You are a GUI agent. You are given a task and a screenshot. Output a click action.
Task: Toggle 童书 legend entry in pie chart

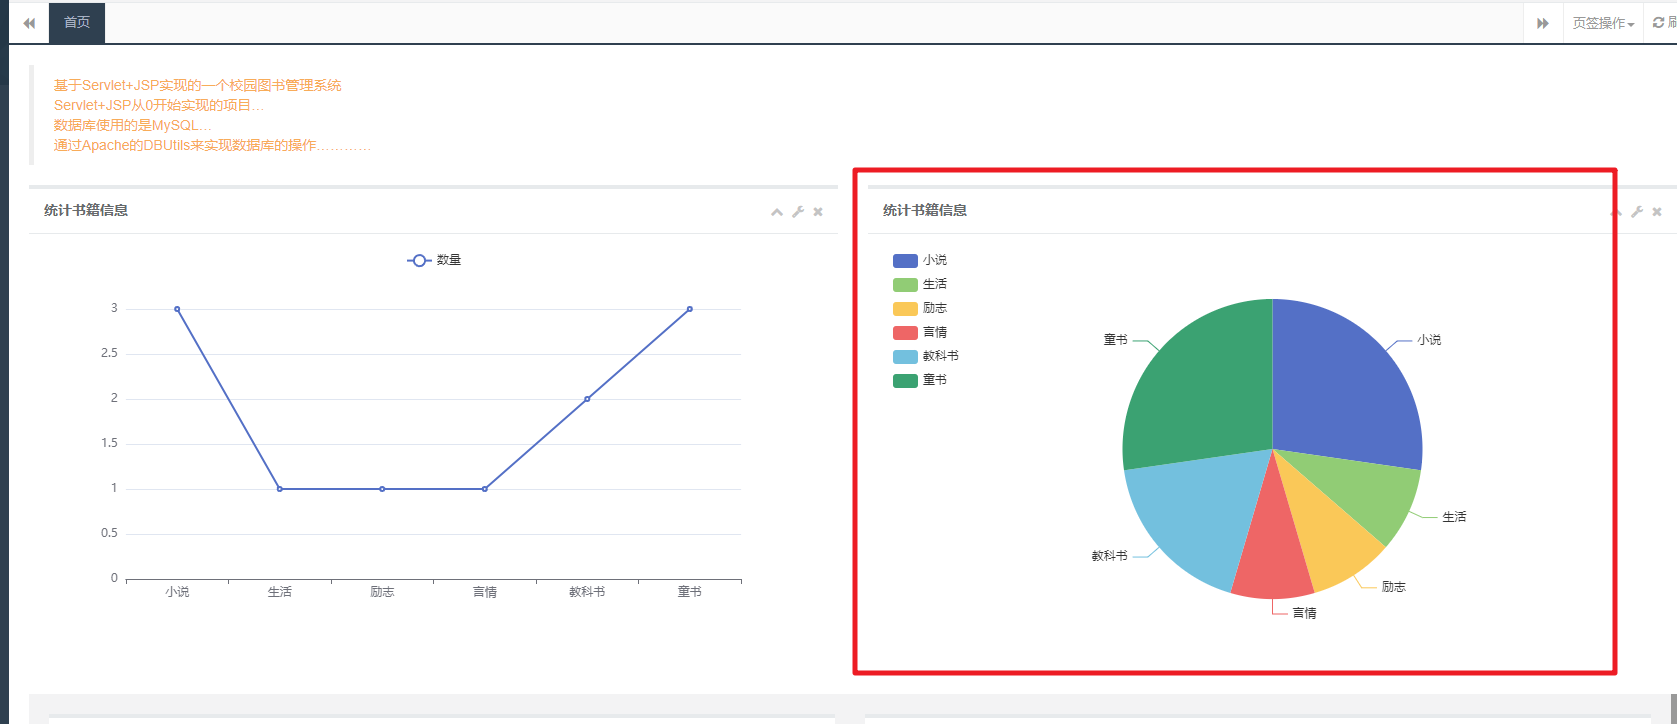(x=920, y=380)
